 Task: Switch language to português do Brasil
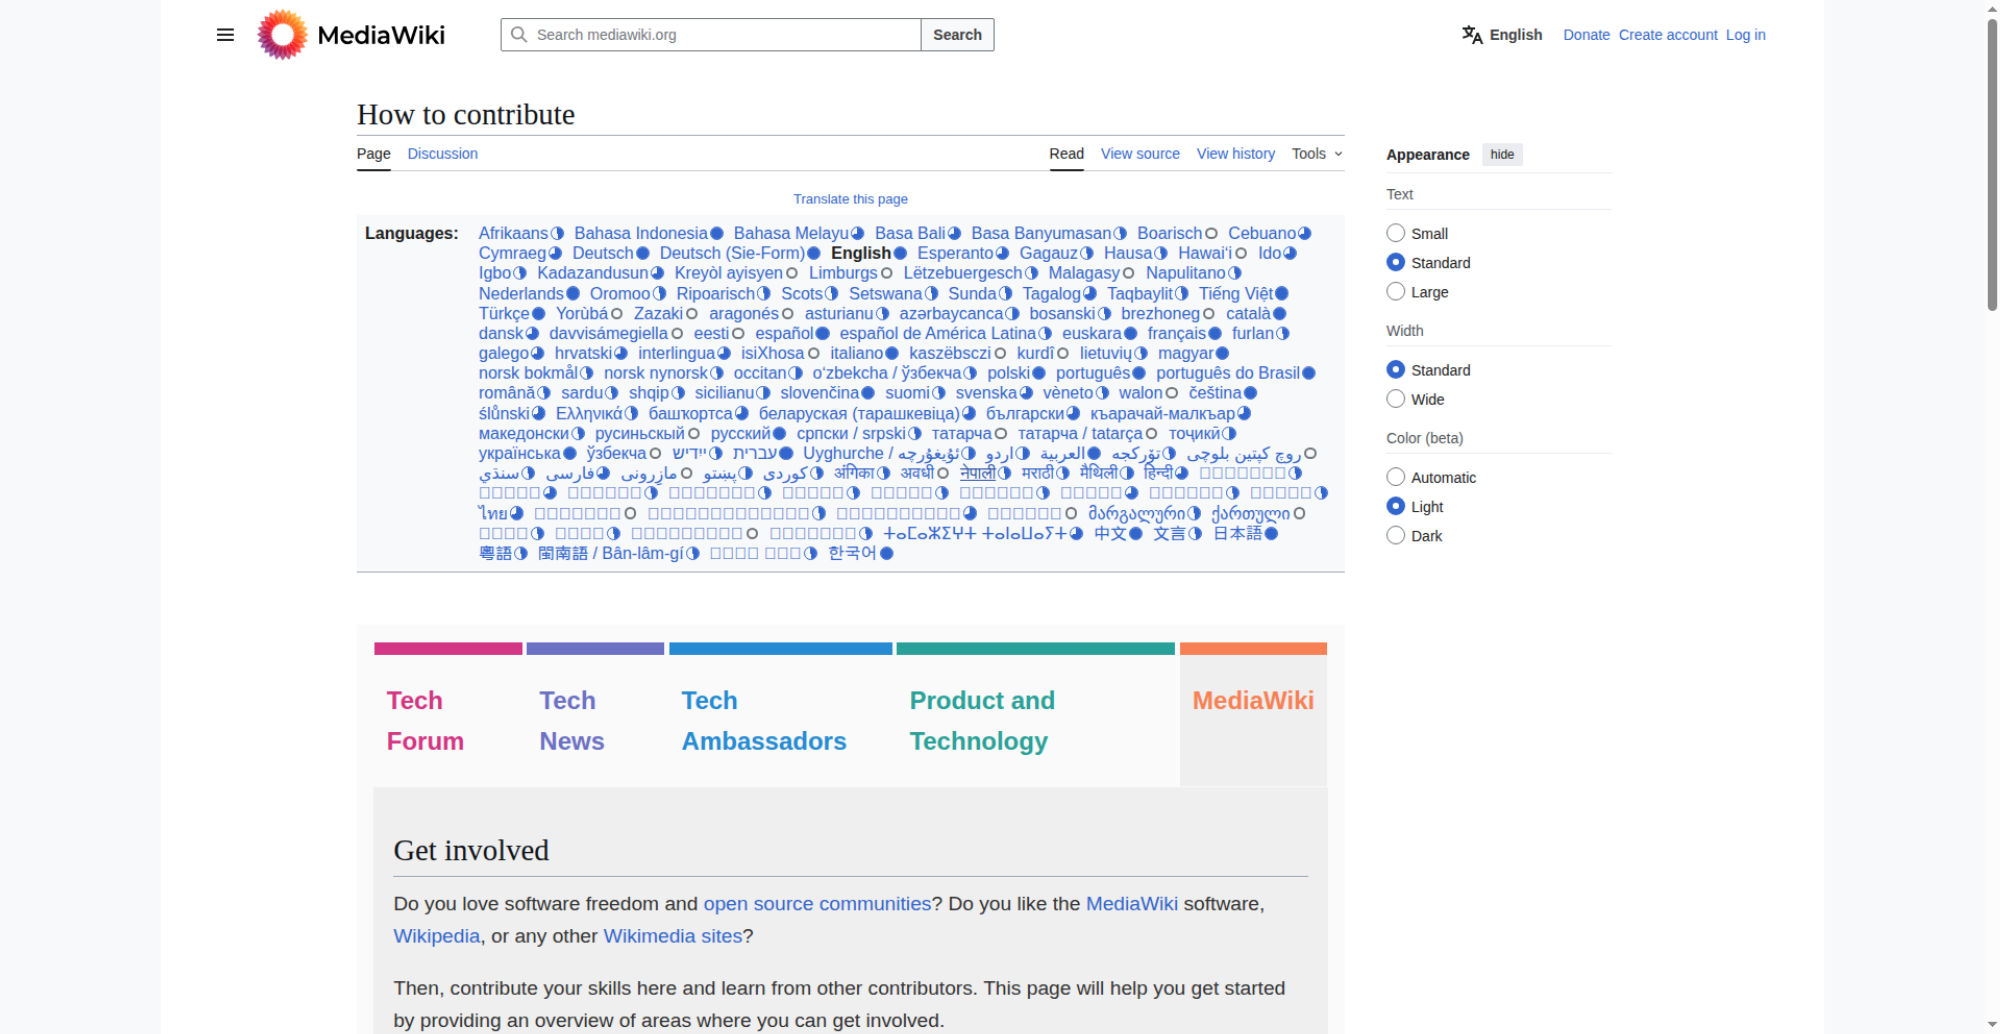click(1228, 373)
